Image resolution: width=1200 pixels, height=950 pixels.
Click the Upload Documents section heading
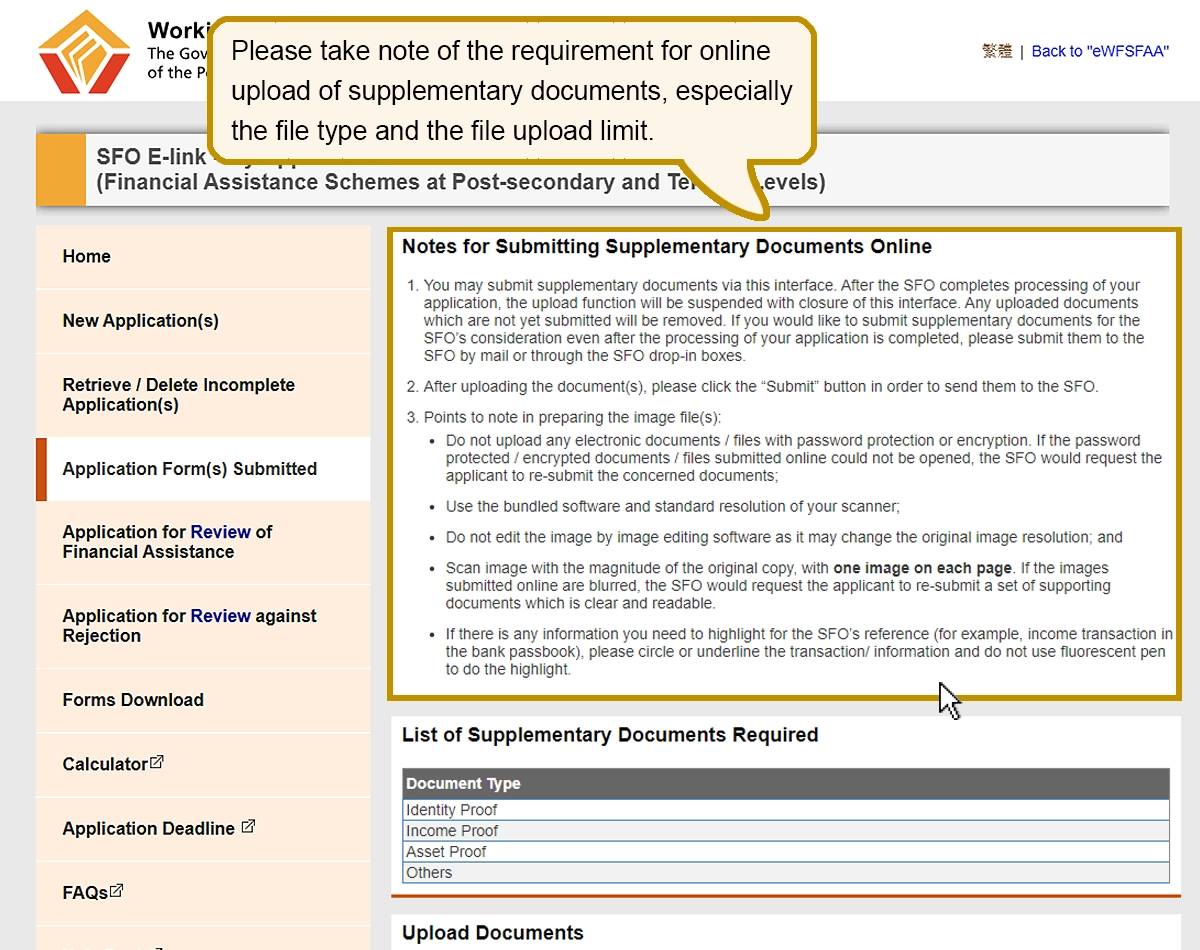point(492,933)
